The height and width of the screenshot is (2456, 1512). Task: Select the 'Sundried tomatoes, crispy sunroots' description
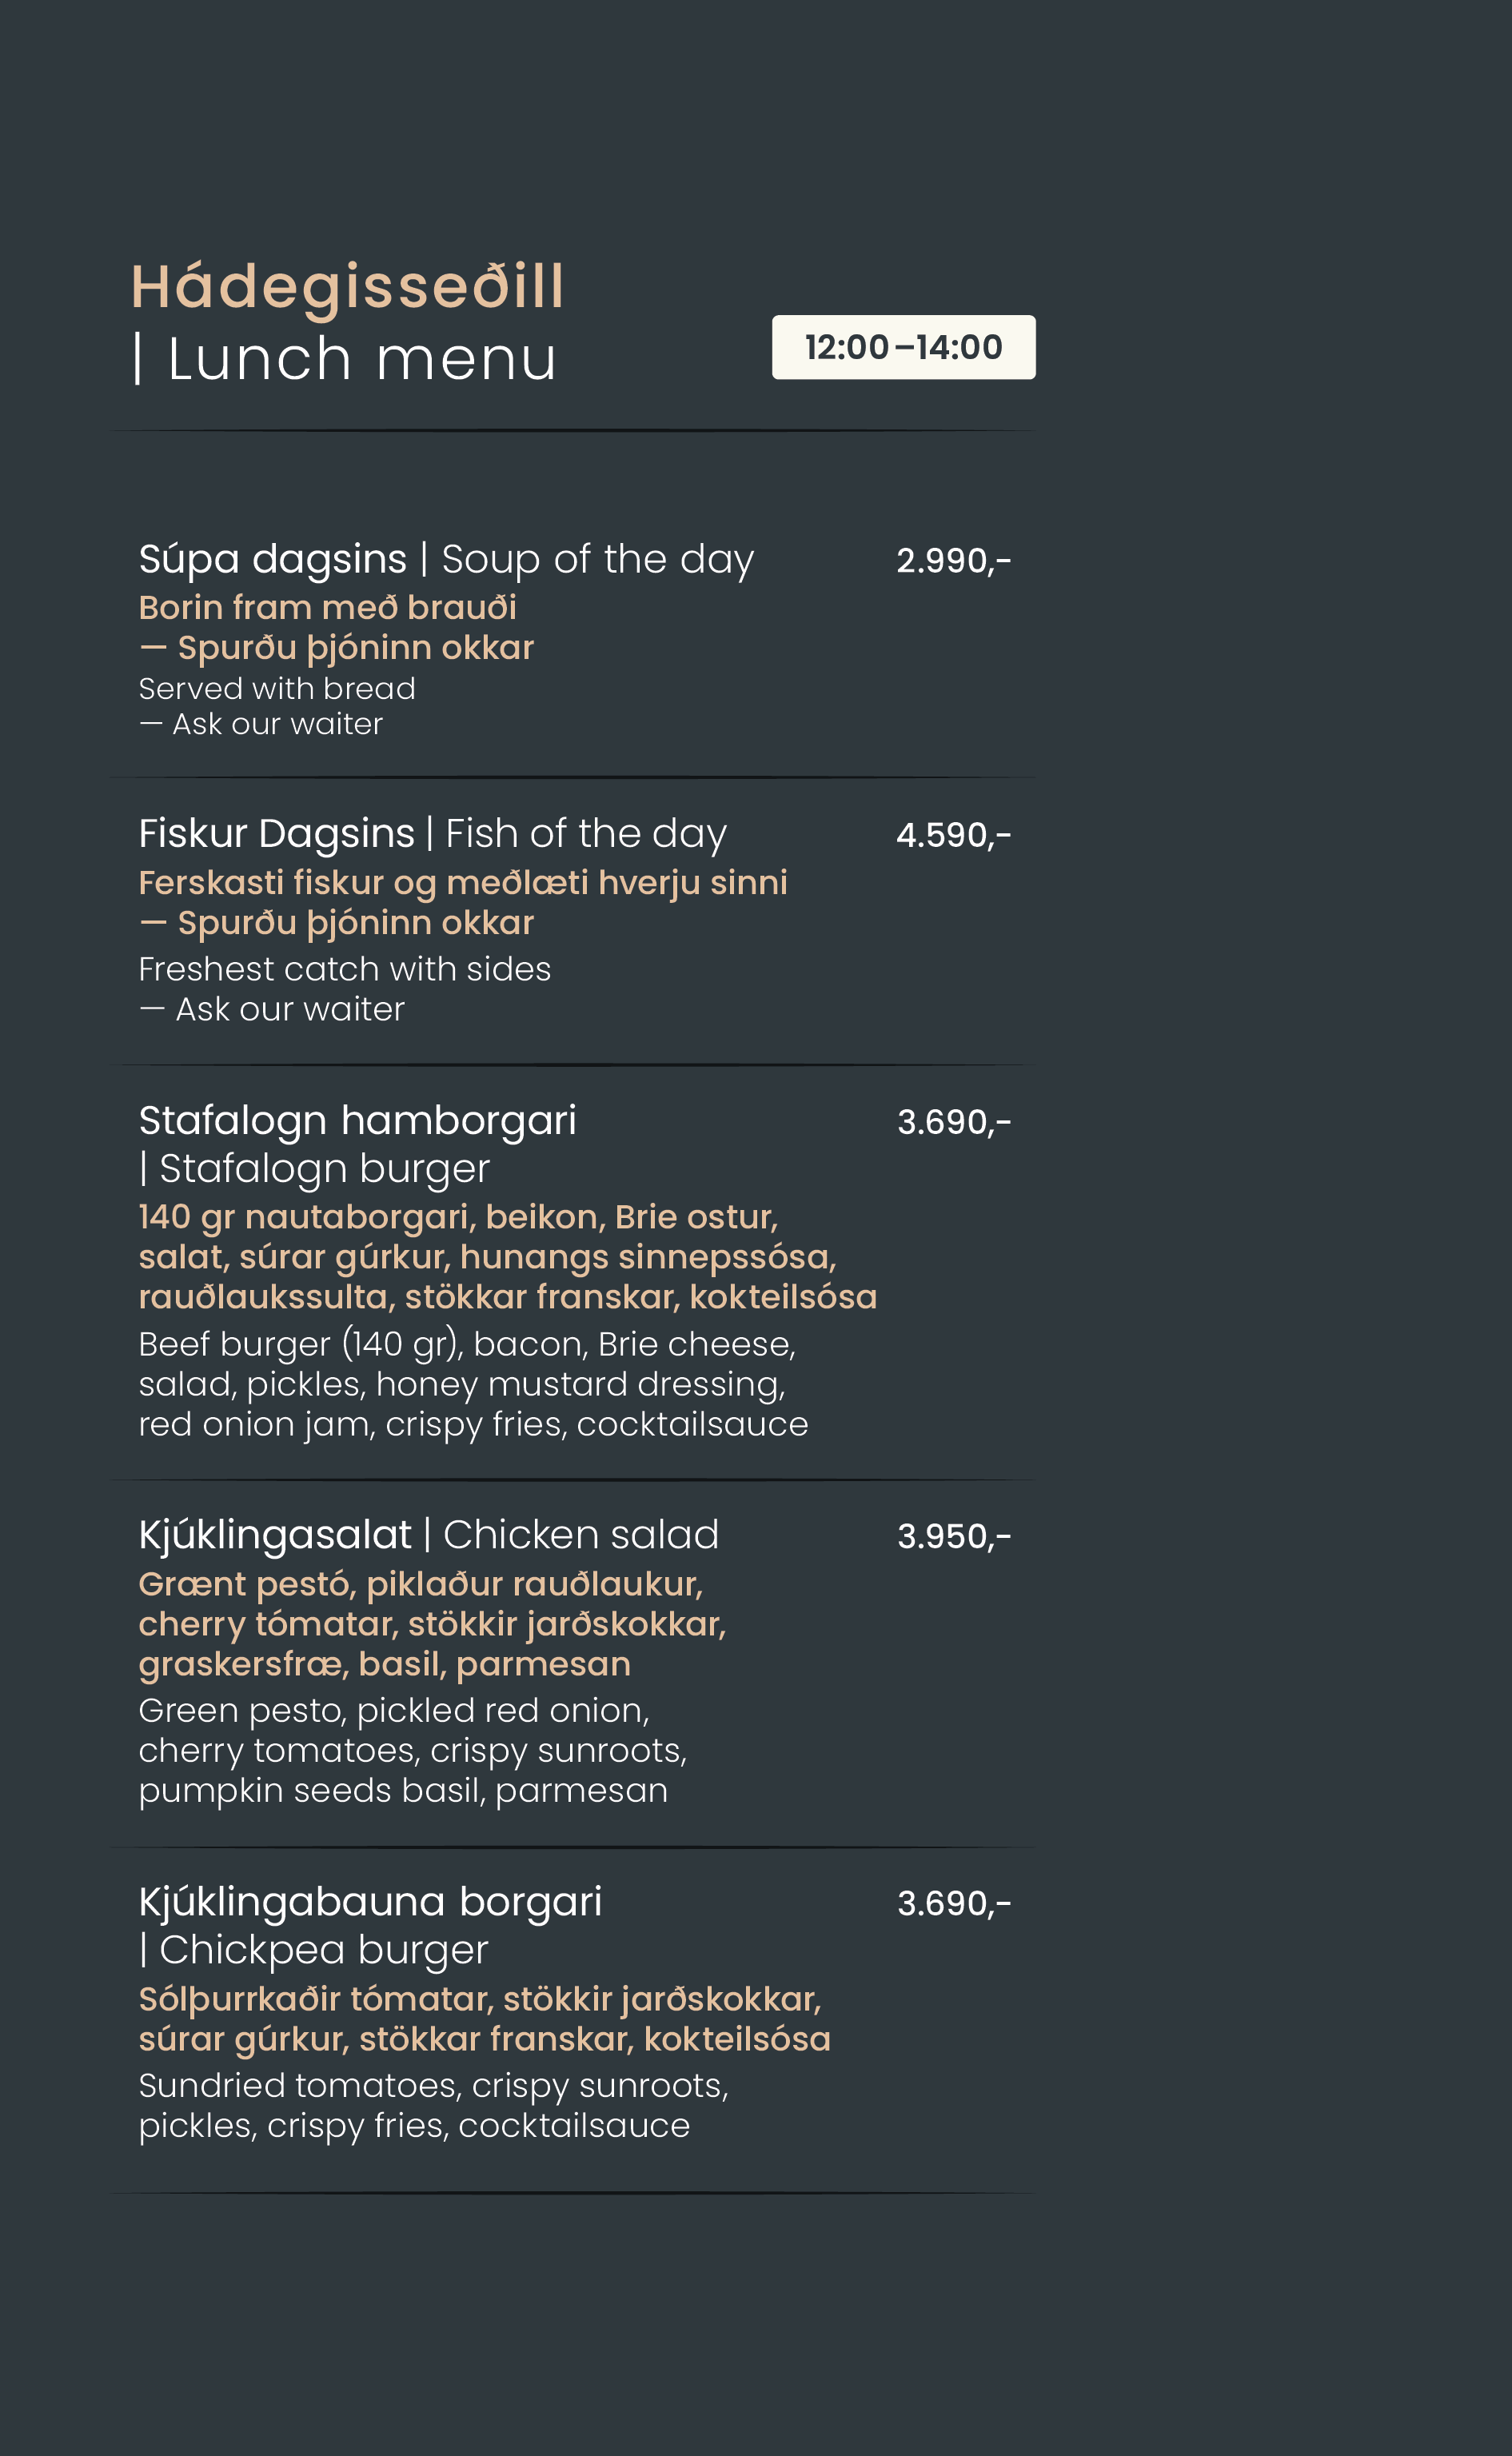click(x=433, y=2086)
